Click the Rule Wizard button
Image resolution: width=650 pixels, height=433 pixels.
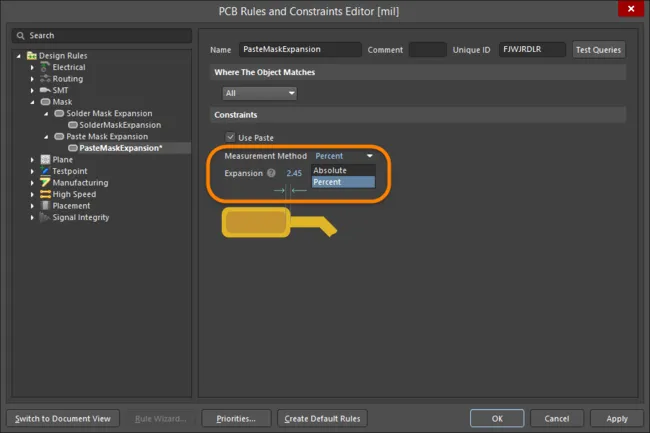point(160,418)
